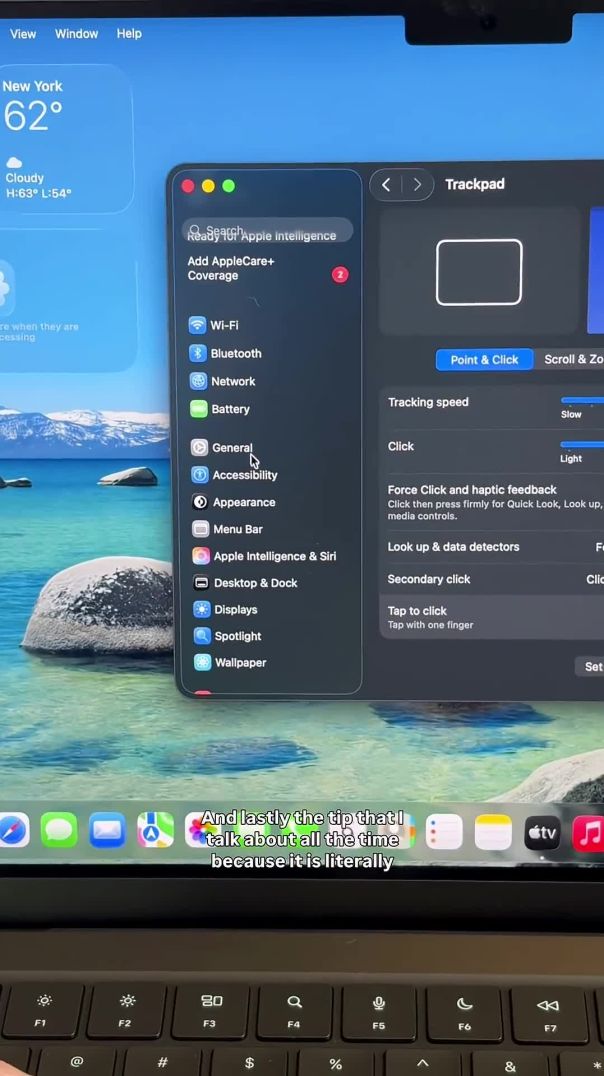The image size is (604, 1076).
Task: Open the Help menu
Action: click(x=129, y=33)
